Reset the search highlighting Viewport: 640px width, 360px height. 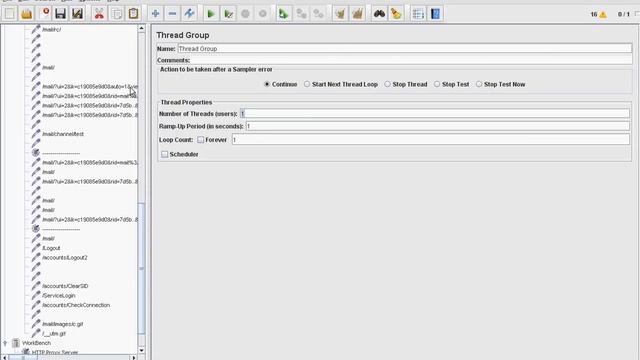point(396,14)
